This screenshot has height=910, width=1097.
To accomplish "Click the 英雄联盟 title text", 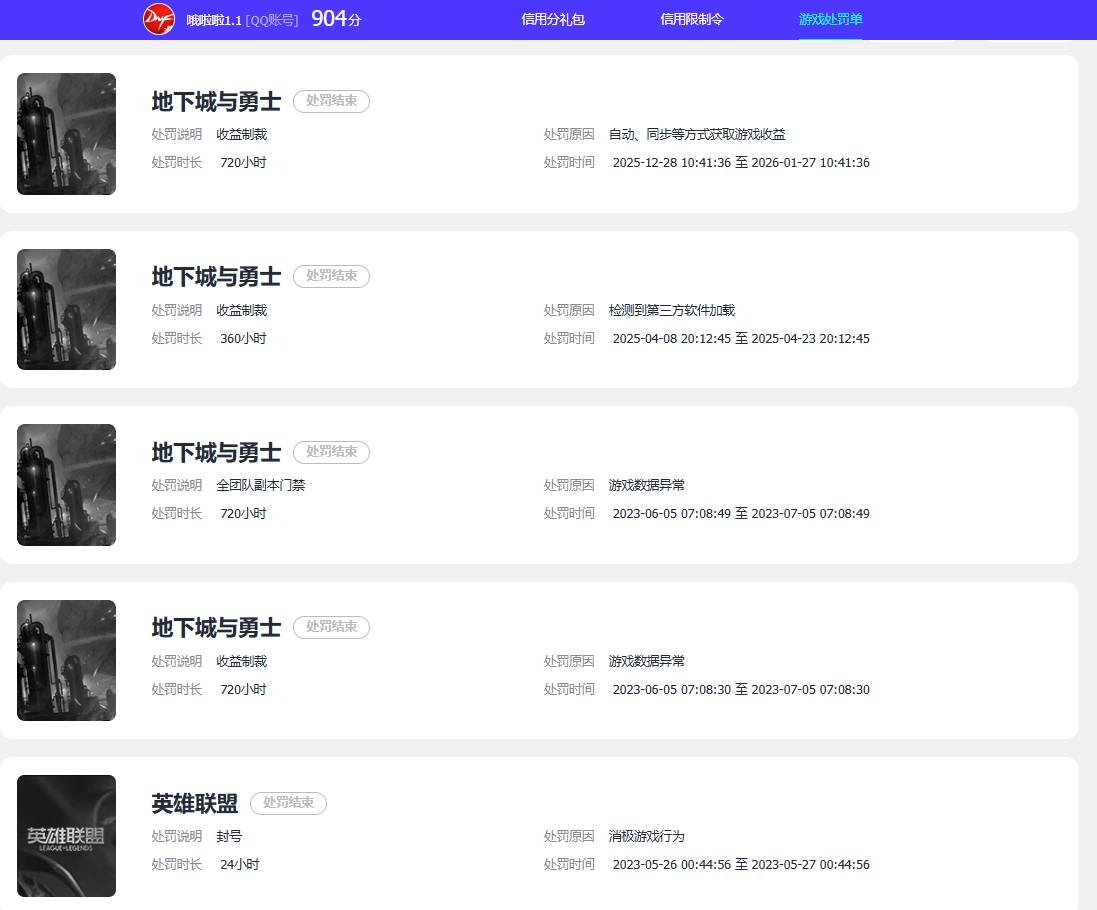I will coord(195,804).
